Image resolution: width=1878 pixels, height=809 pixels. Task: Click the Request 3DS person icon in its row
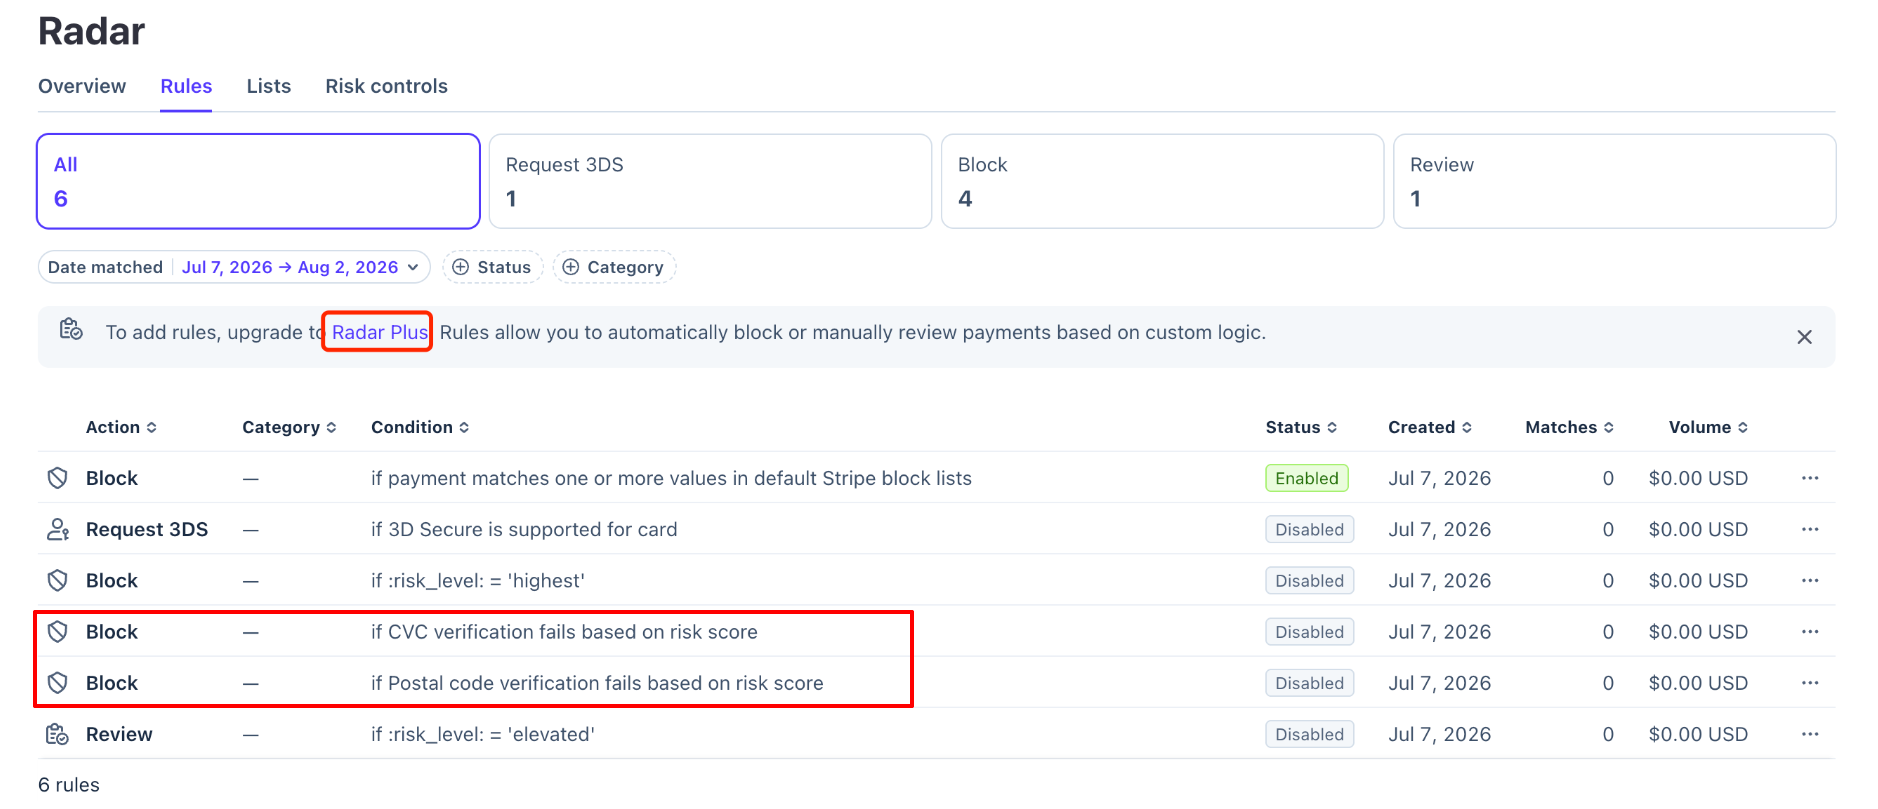[58, 529]
